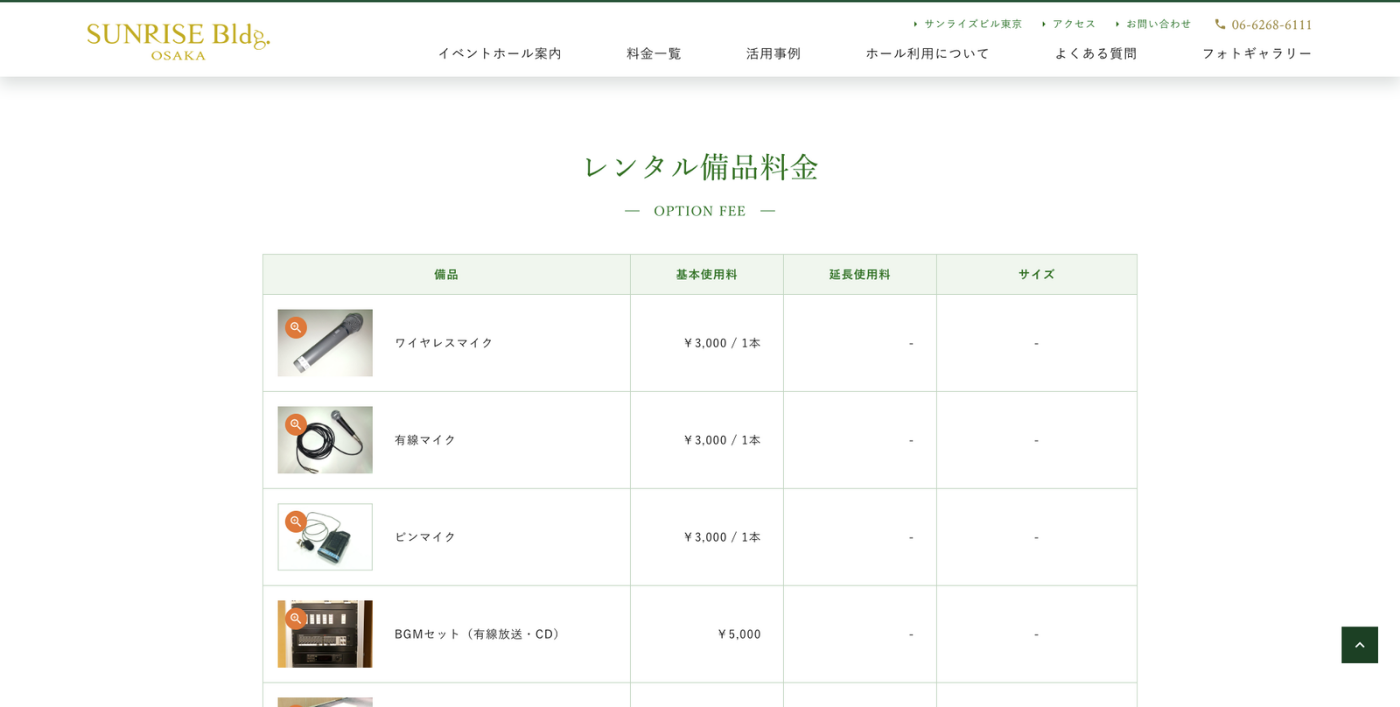The height and width of the screenshot is (707, 1400).
Task: Enlarge the ピンマイク thumbnail photo
Action: coord(335,544)
